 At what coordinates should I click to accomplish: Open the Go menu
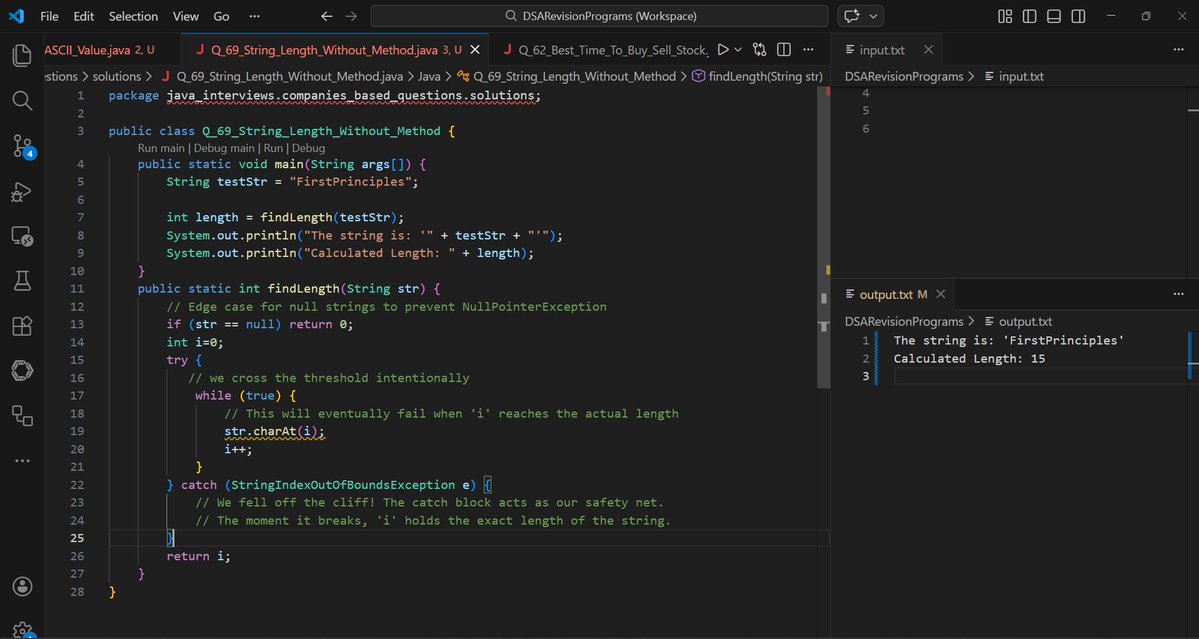(221, 16)
